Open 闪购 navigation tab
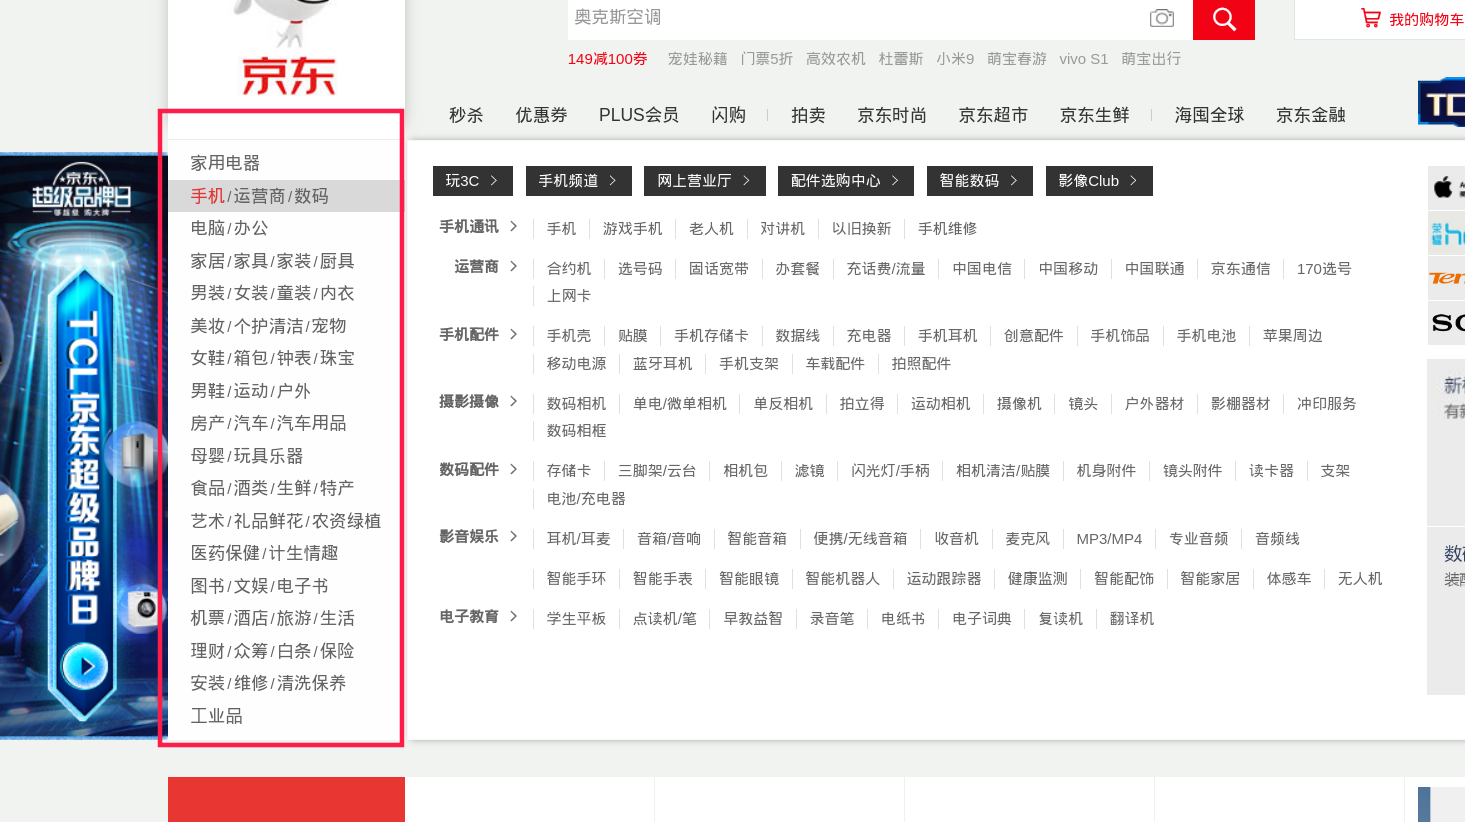This screenshot has height=822, width=1465. click(728, 115)
